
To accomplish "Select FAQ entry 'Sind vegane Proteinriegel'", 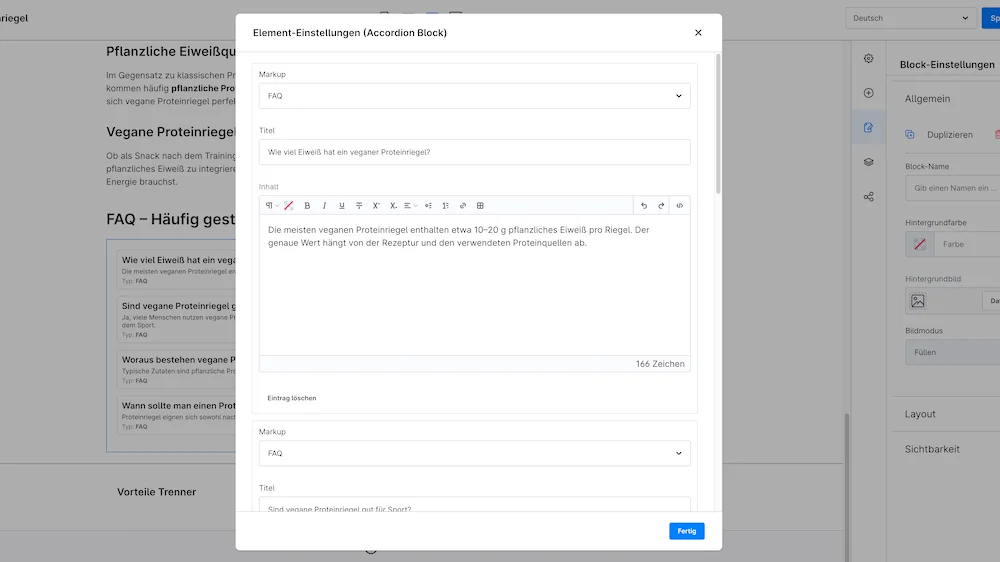I will tap(176, 319).
